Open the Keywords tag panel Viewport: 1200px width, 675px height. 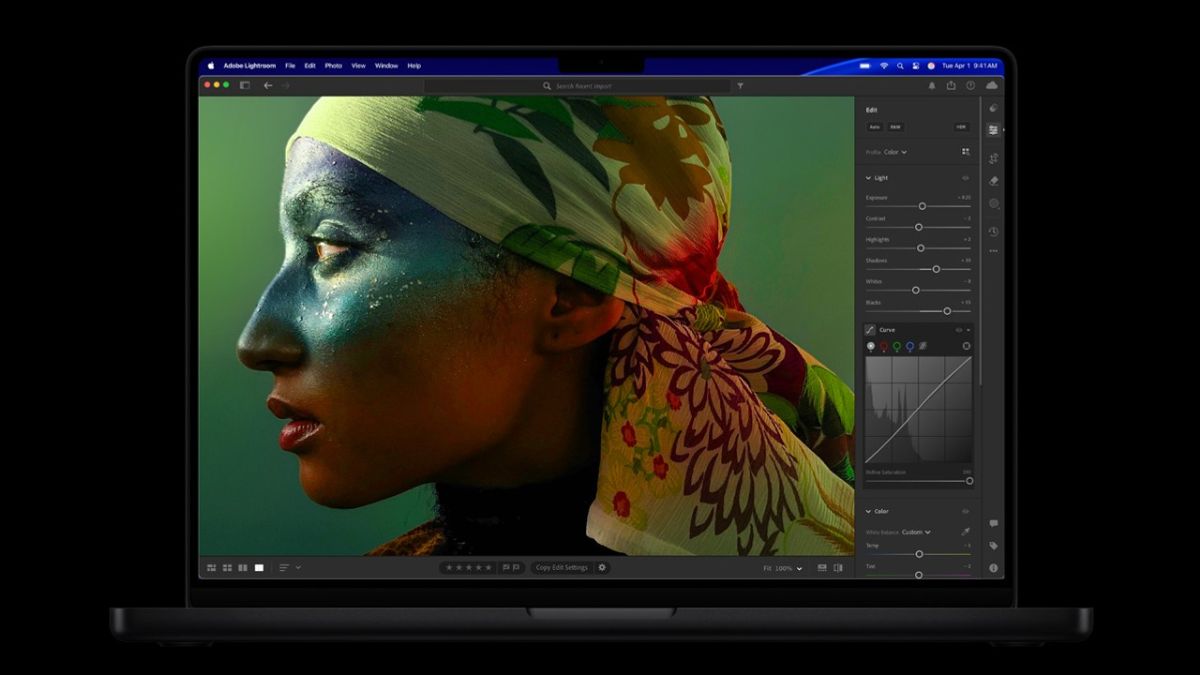tap(993, 546)
